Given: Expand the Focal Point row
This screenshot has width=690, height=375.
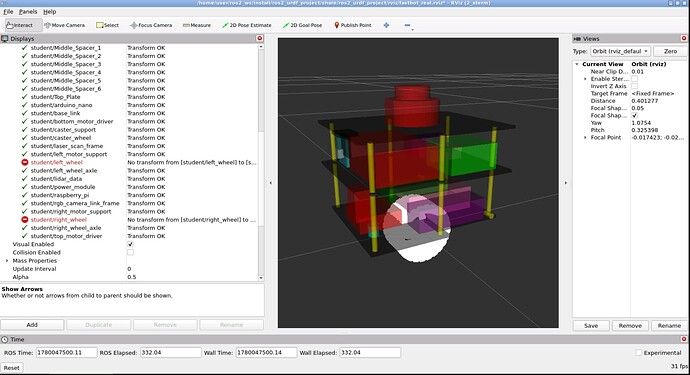Looking at the screenshot, I should click(585, 137).
